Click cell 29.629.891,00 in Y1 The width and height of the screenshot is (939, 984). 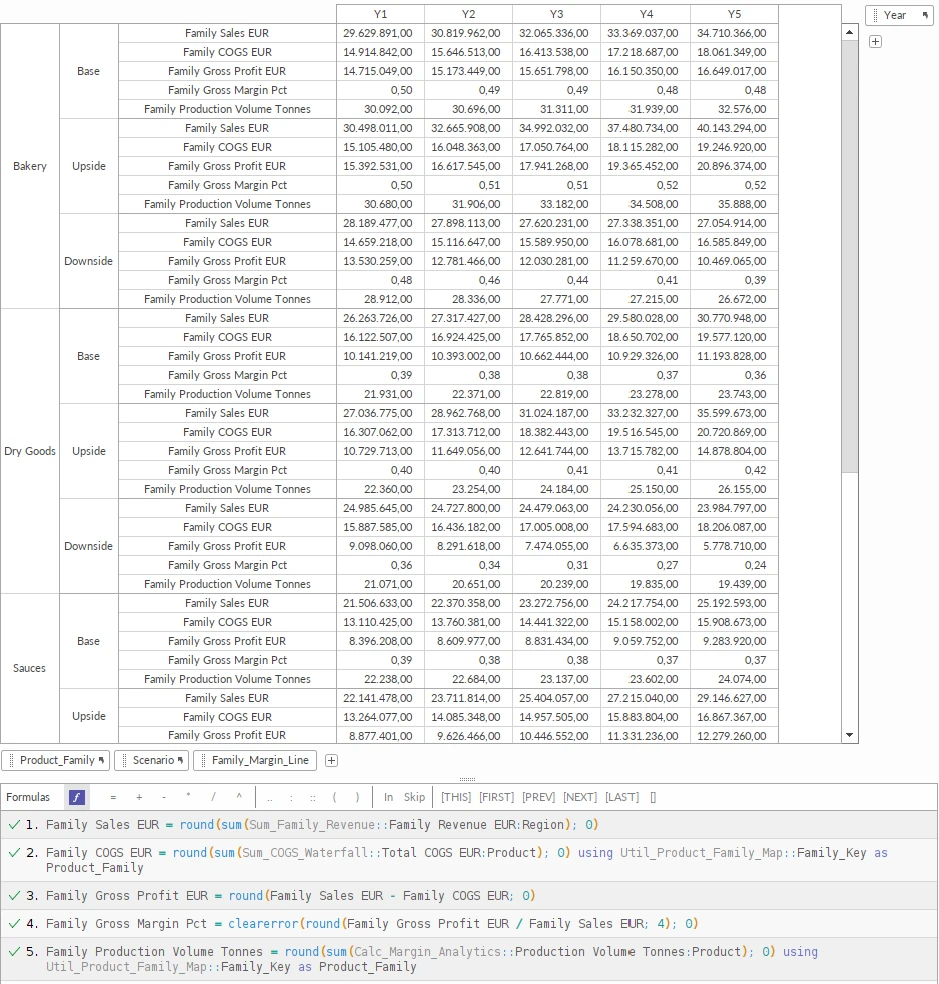click(380, 33)
